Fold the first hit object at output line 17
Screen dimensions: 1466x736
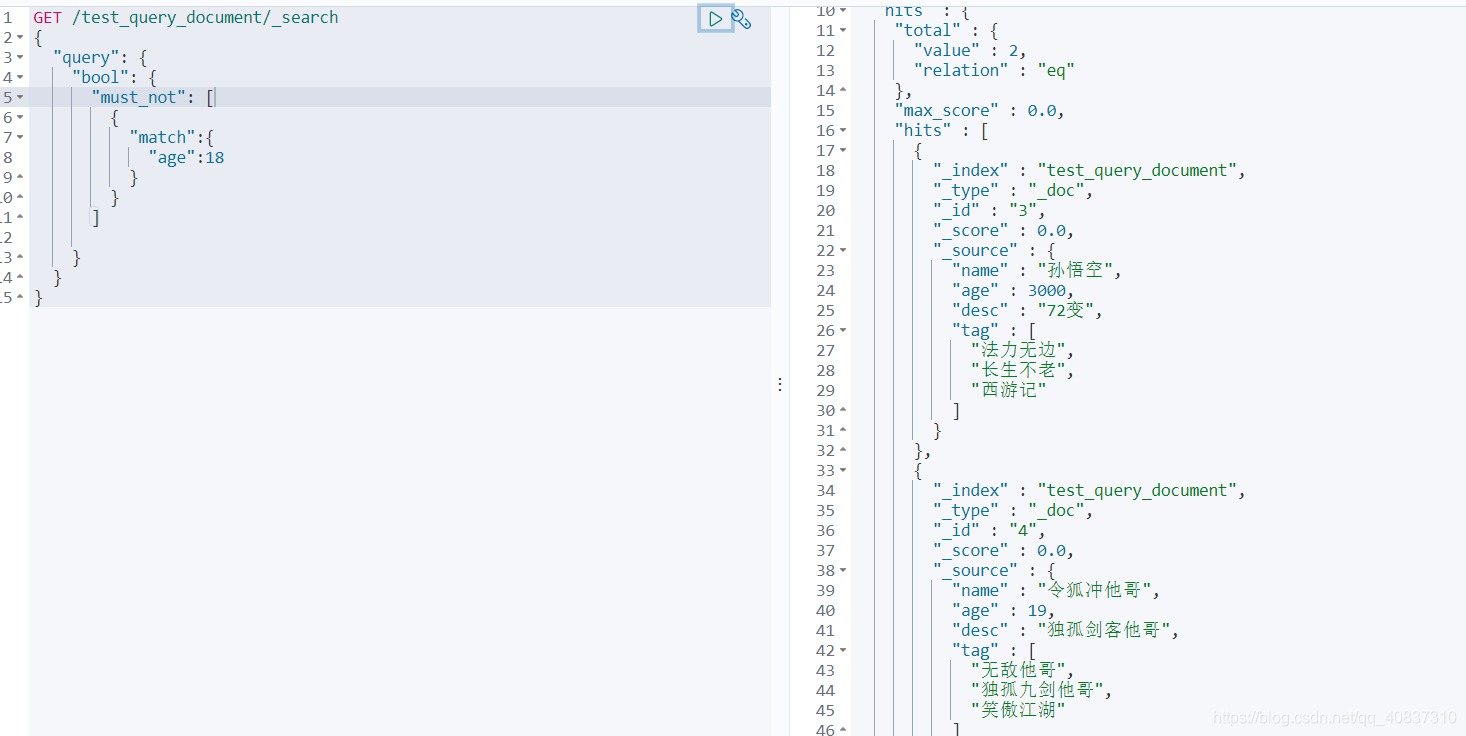click(x=843, y=150)
